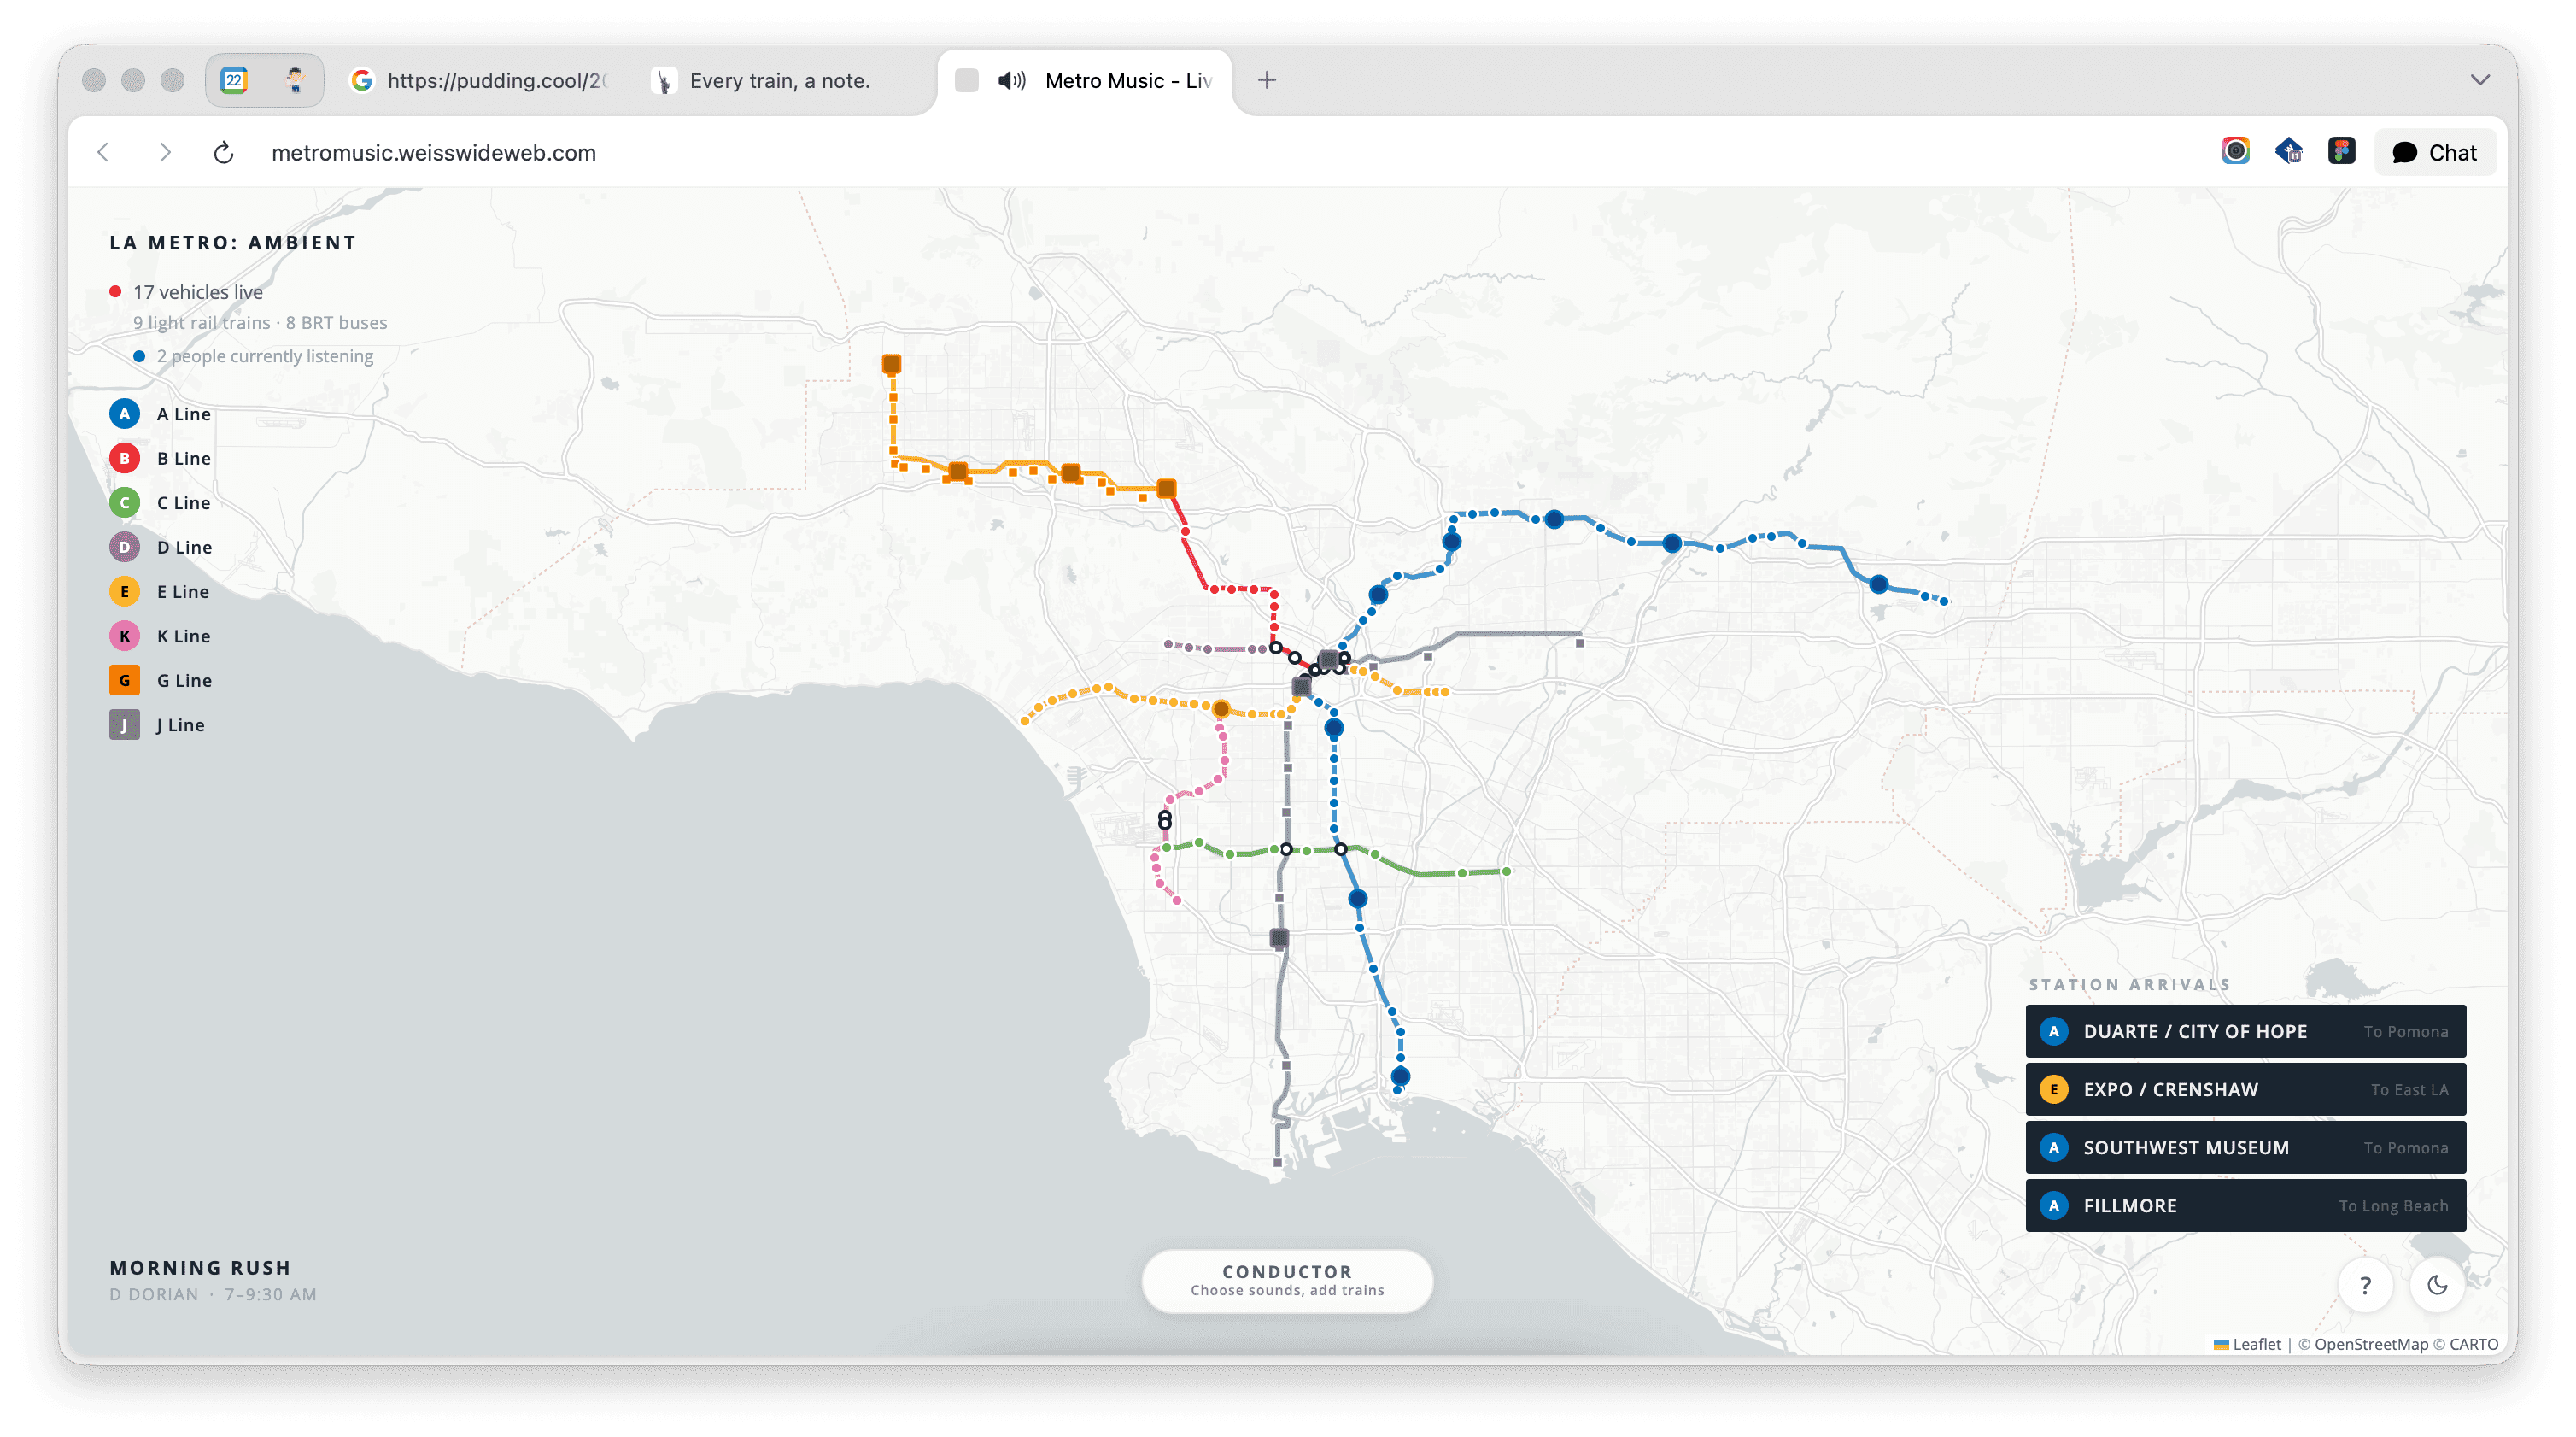2576x1437 pixels.
Task: Mute the Metro Music tab speaker icon
Action: tap(1012, 81)
